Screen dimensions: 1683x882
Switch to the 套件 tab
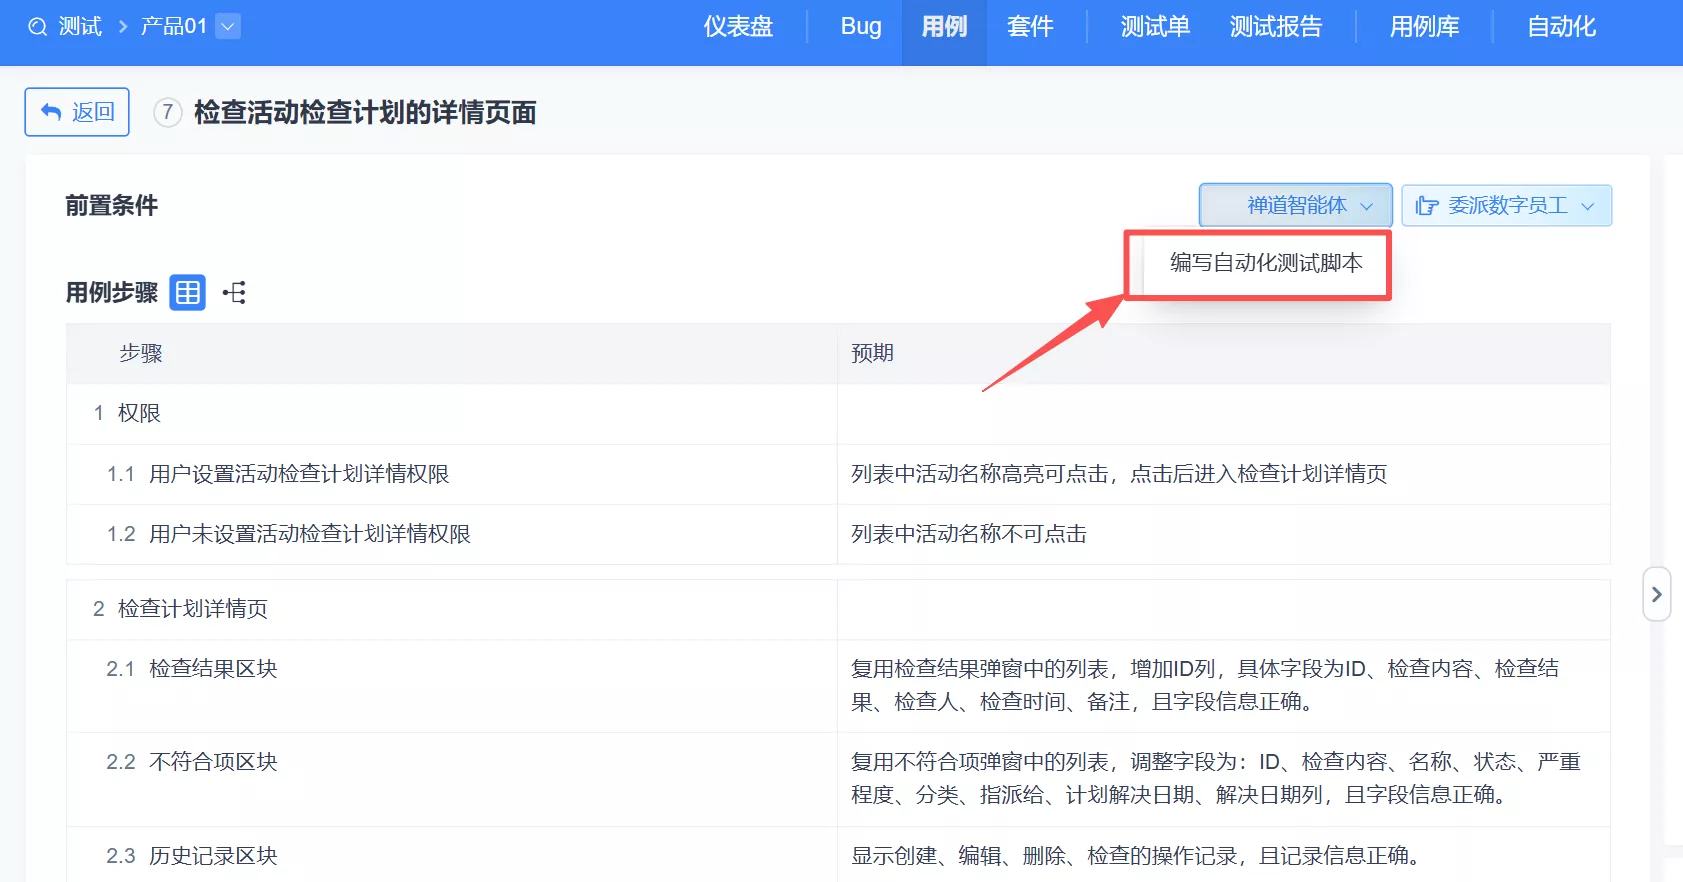coord(1030,27)
